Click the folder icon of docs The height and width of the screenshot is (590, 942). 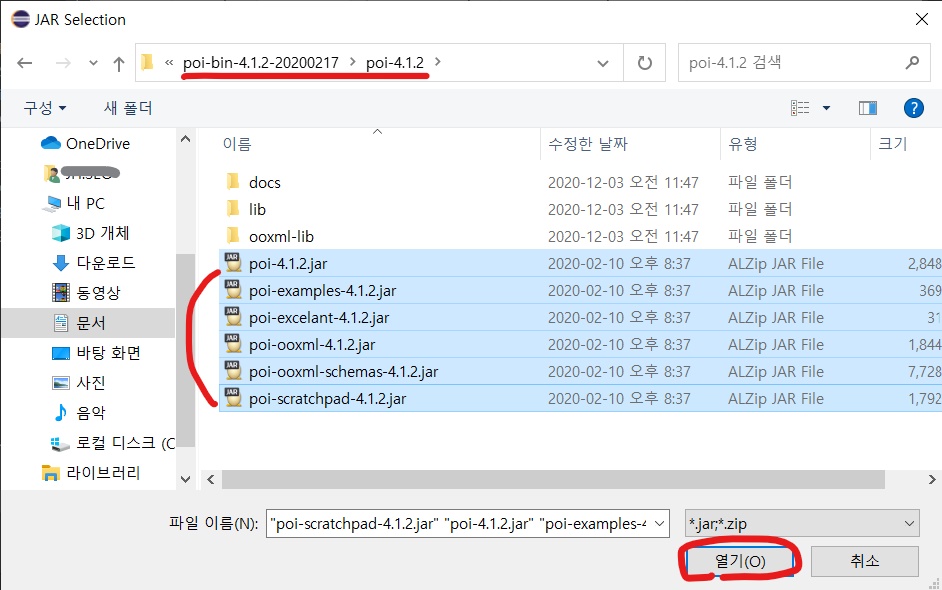pyautogui.click(x=232, y=181)
